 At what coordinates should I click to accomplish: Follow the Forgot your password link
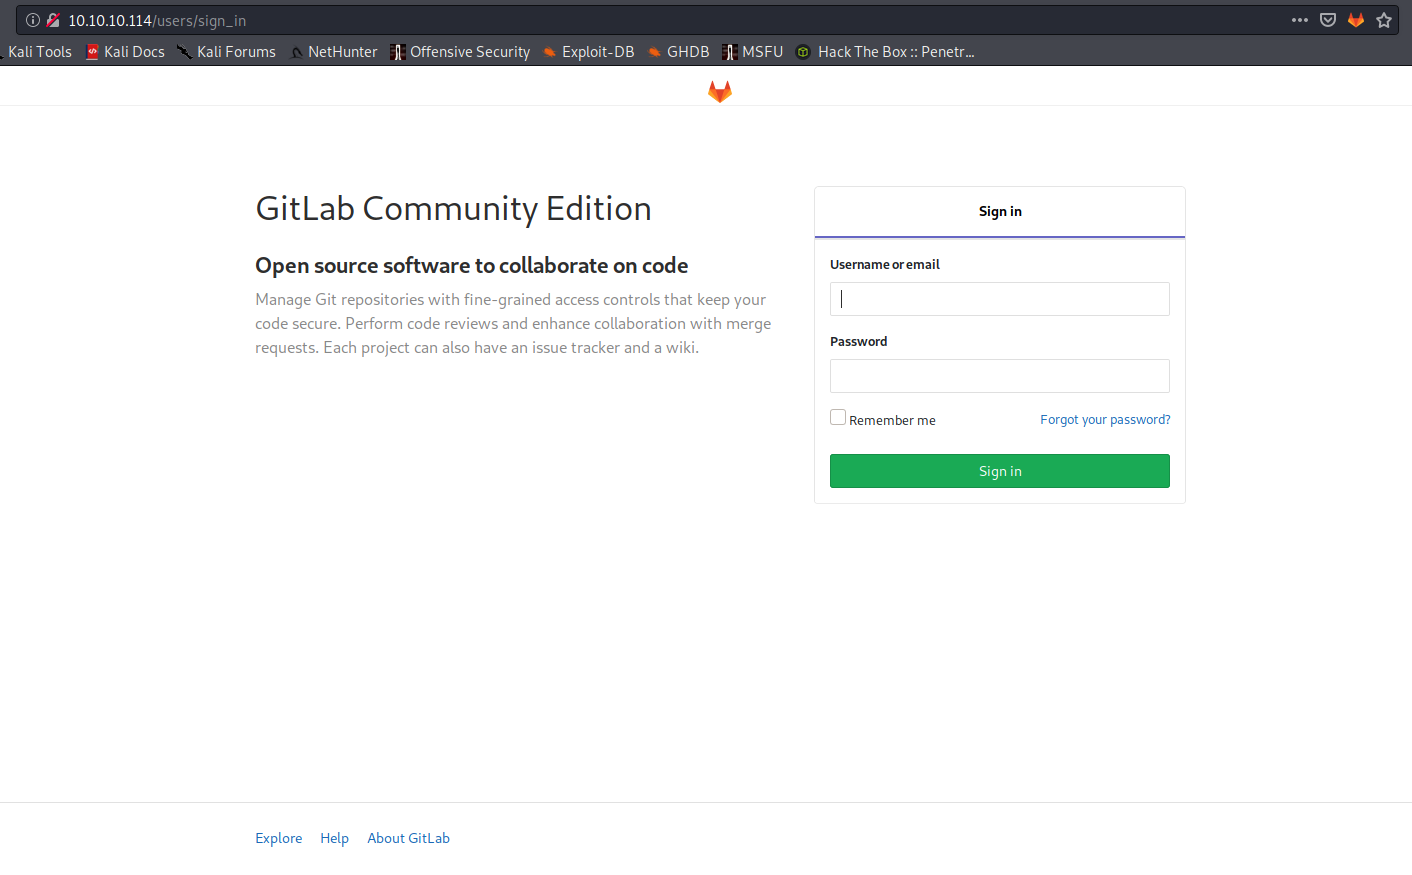click(1105, 420)
